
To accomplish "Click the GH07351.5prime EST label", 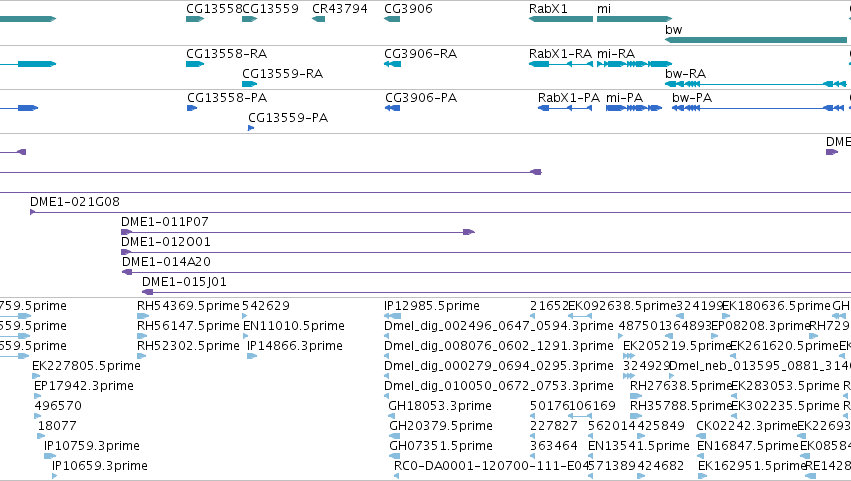I will (441, 447).
